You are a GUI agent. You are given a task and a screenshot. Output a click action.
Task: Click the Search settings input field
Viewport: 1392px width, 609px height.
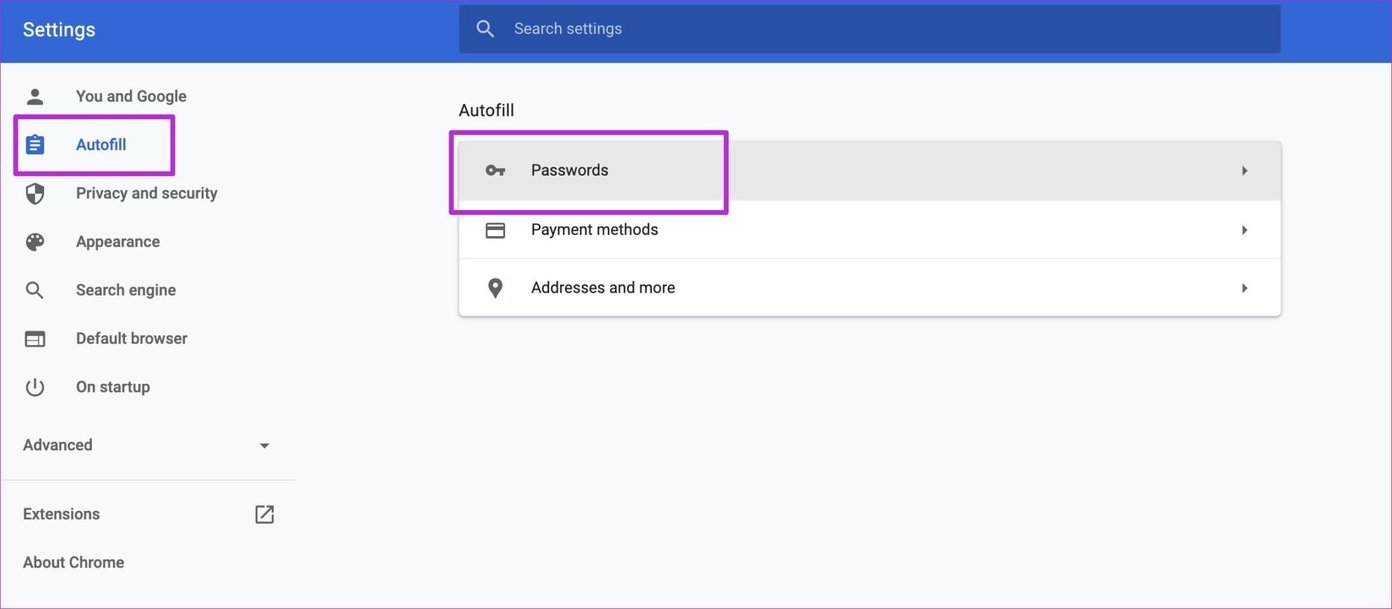coord(869,29)
